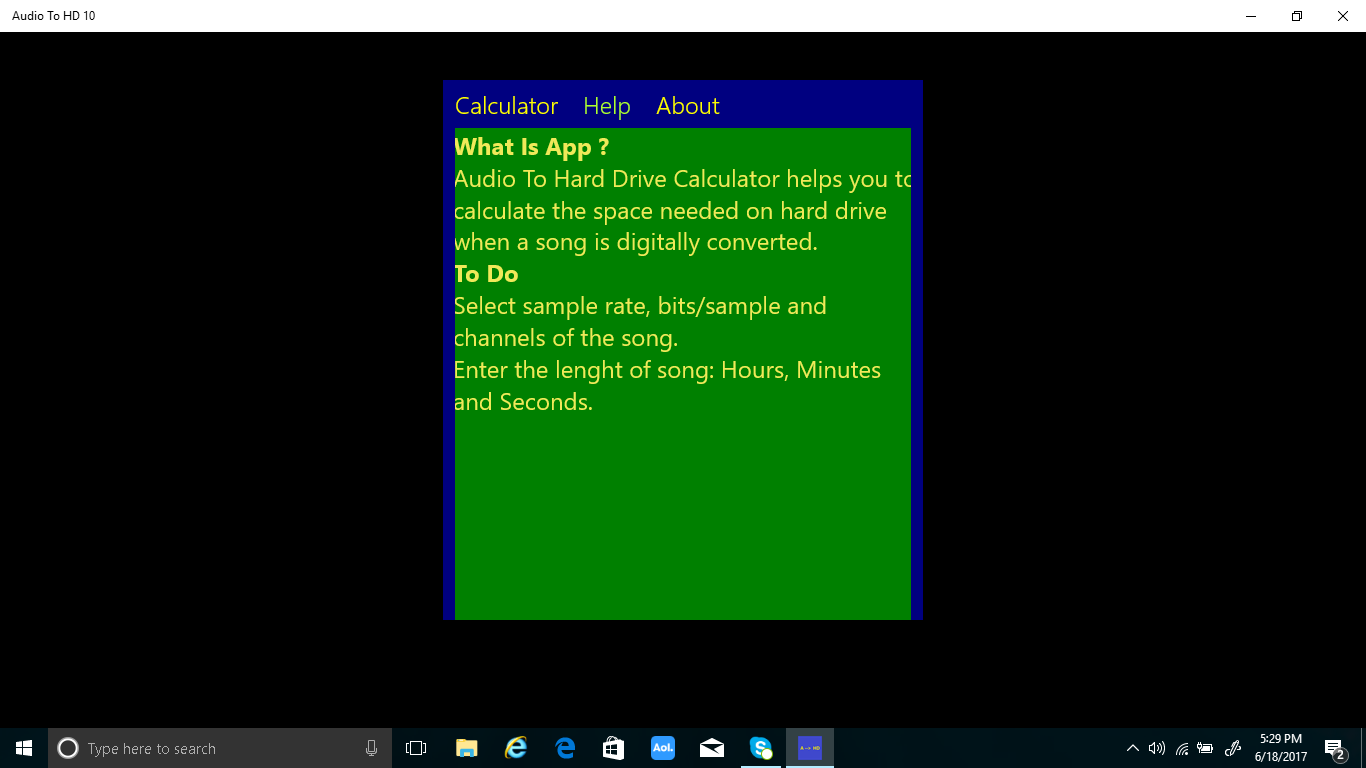Open the AOL app in the taskbar

[x=663, y=748]
